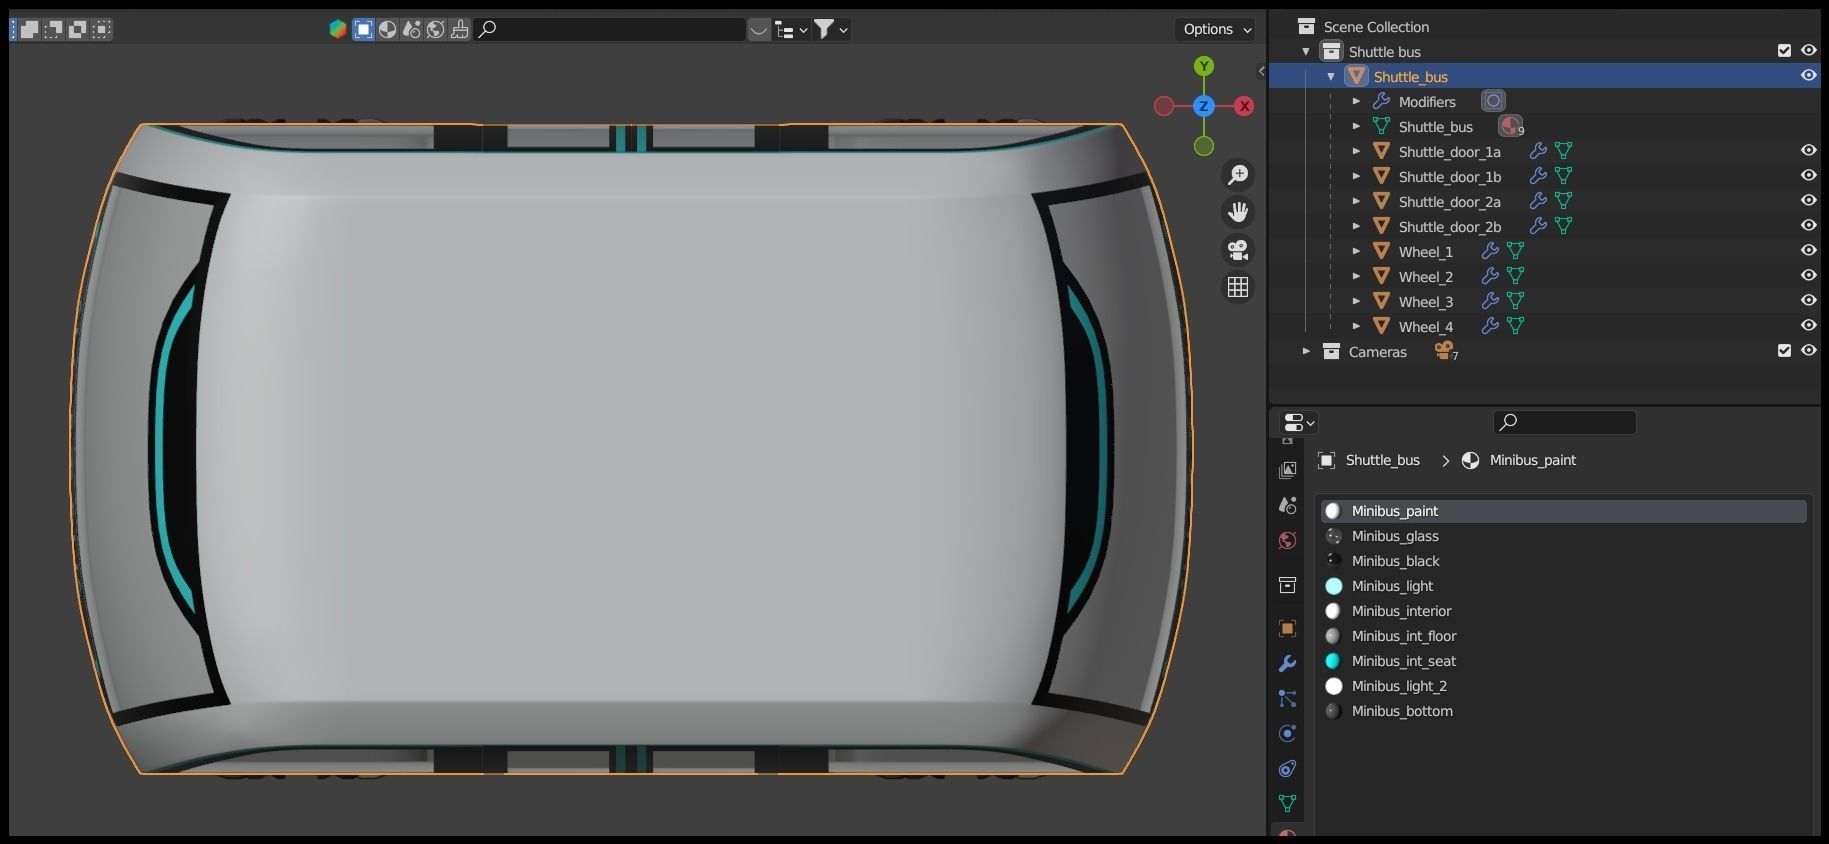
Task: Click the wrench icon on Shuttle_door_1a row
Action: pyautogui.click(x=1538, y=151)
